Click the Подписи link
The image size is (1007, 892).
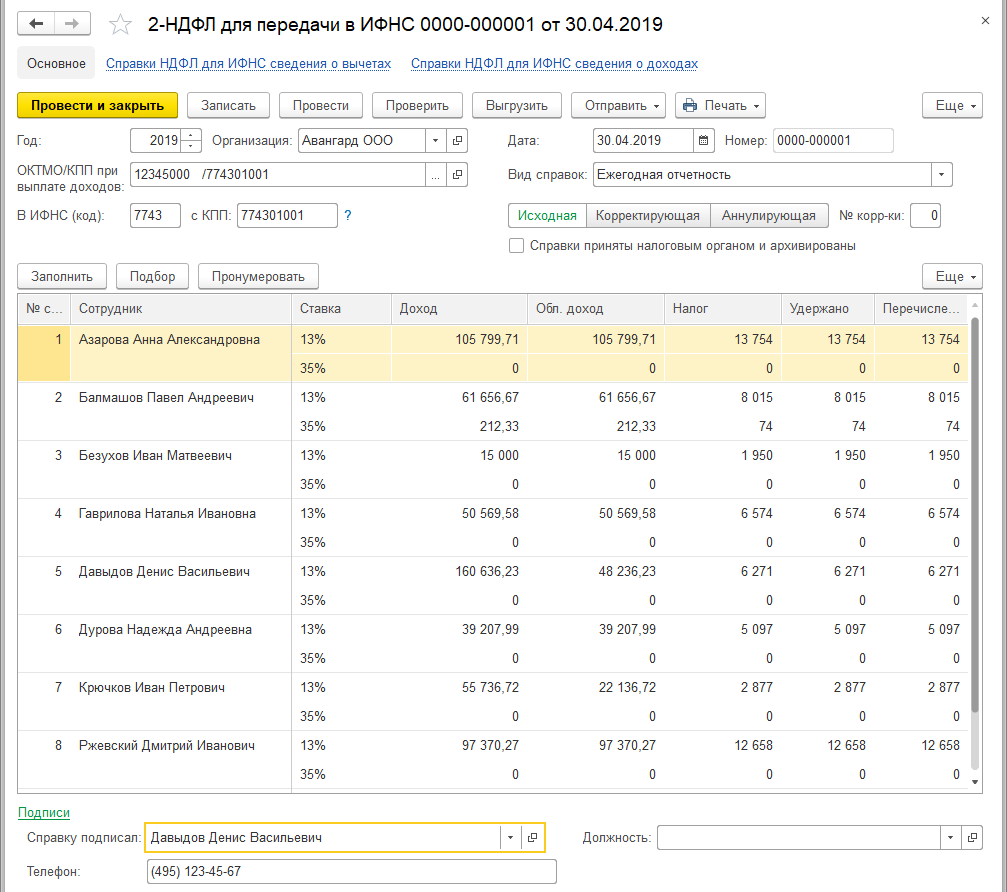point(44,813)
